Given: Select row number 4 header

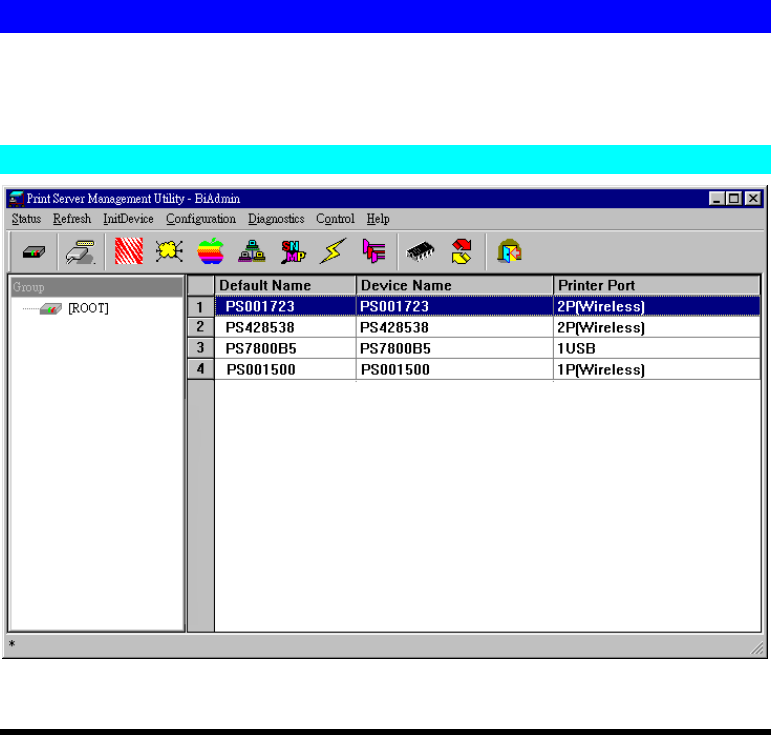Looking at the screenshot, I should 200,369.
